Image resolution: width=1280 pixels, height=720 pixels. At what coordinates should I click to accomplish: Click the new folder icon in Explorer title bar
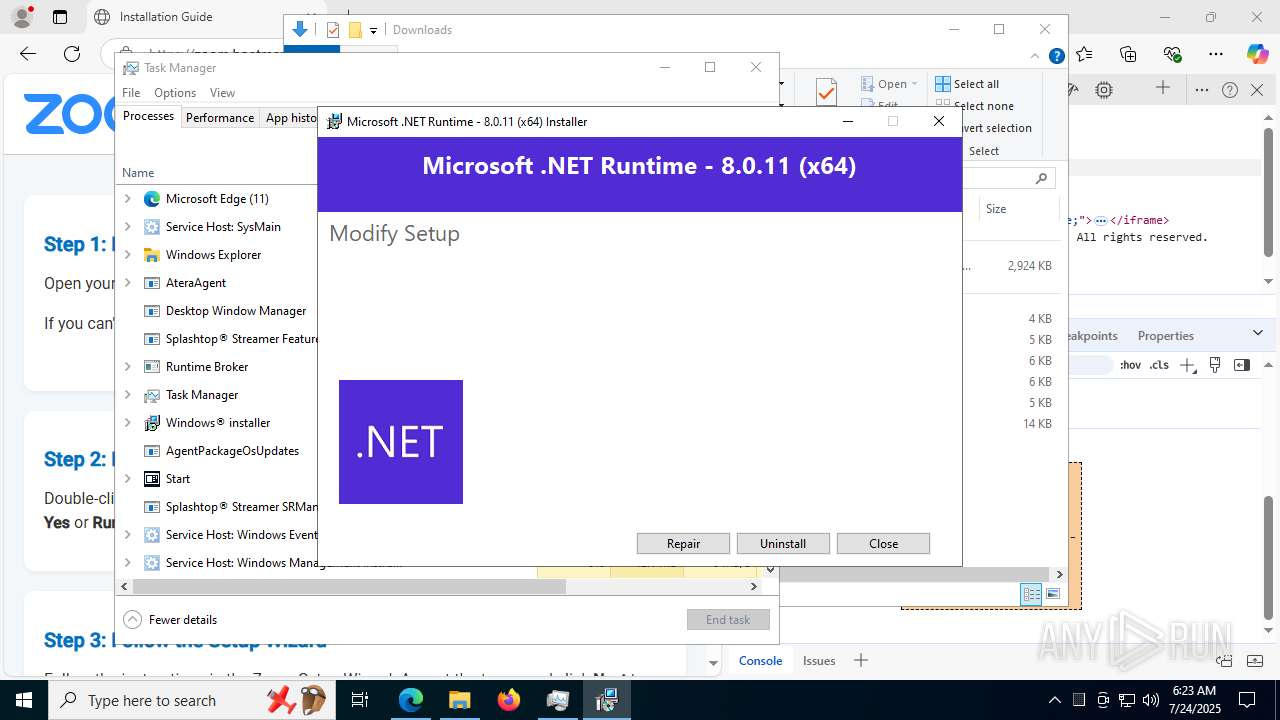pyautogui.click(x=354, y=30)
